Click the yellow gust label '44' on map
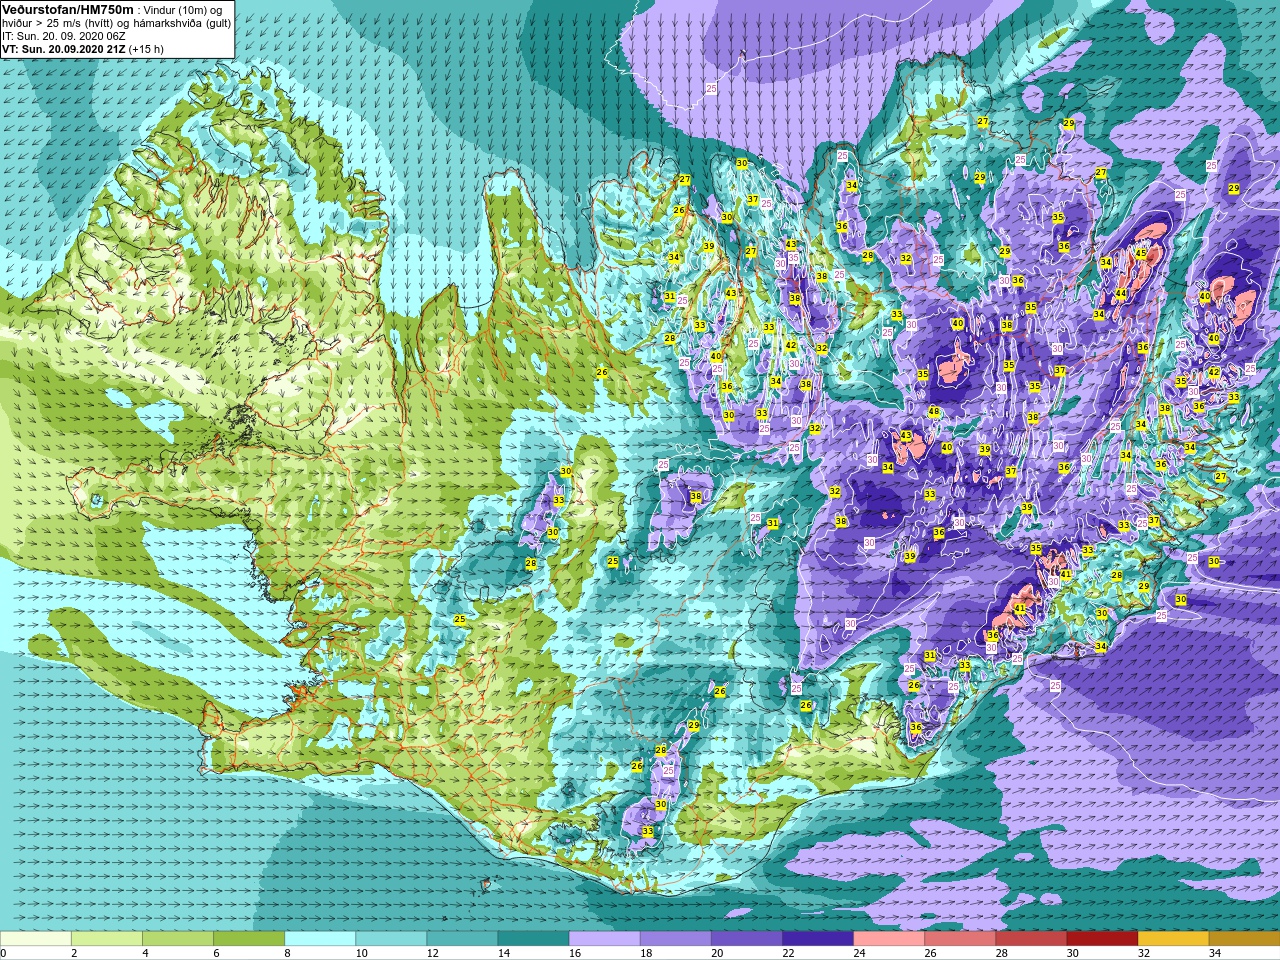The image size is (1280, 960). (x=1121, y=294)
